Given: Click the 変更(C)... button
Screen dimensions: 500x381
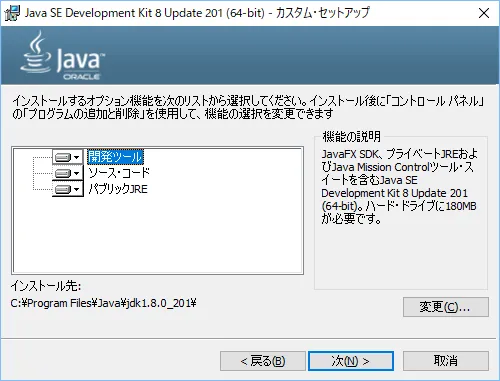Looking at the screenshot, I should click(446, 307).
